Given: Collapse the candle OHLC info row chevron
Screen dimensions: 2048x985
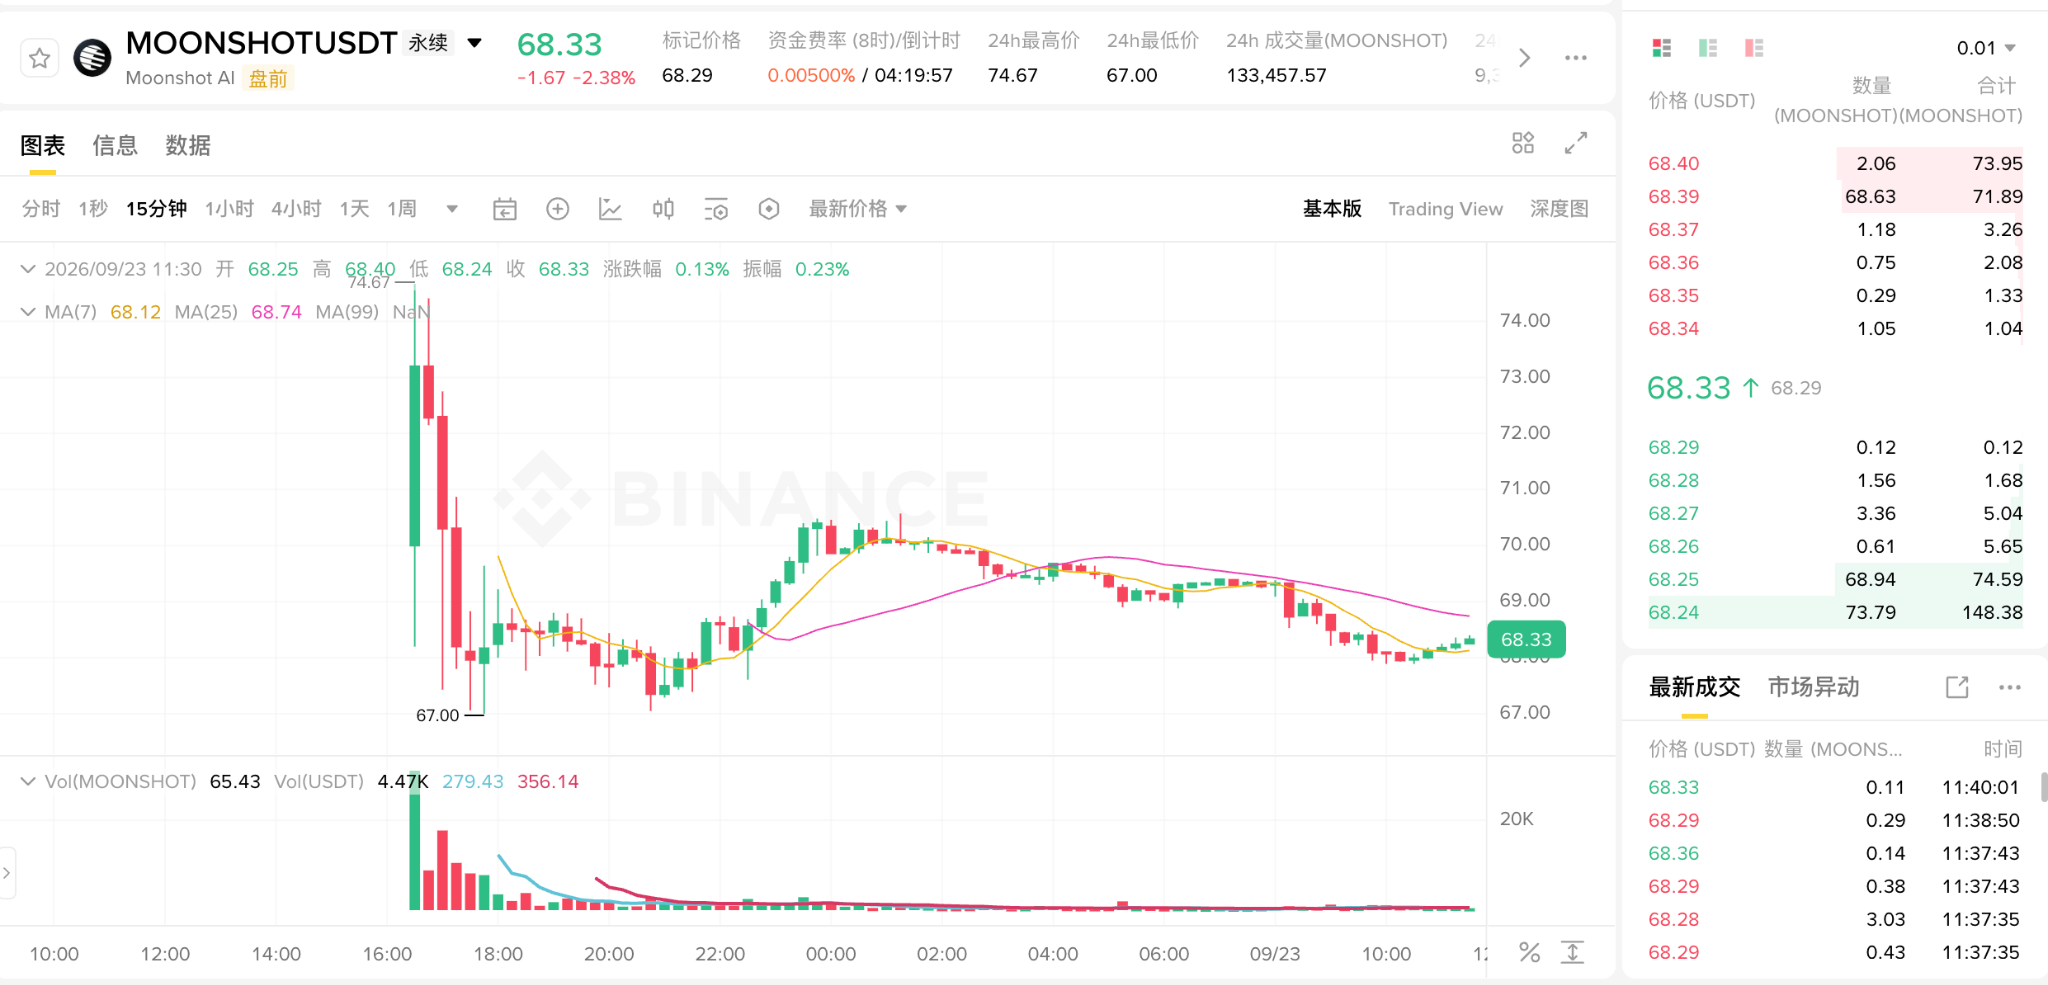Looking at the screenshot, I should (28, 269).
